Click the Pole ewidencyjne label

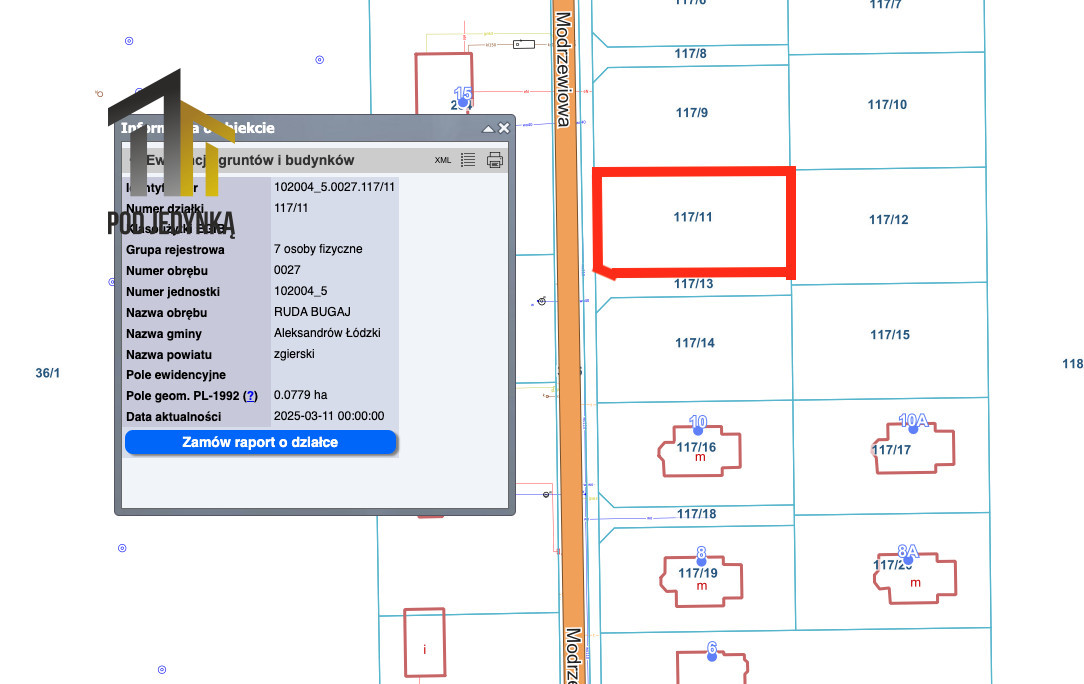[176, 375]
